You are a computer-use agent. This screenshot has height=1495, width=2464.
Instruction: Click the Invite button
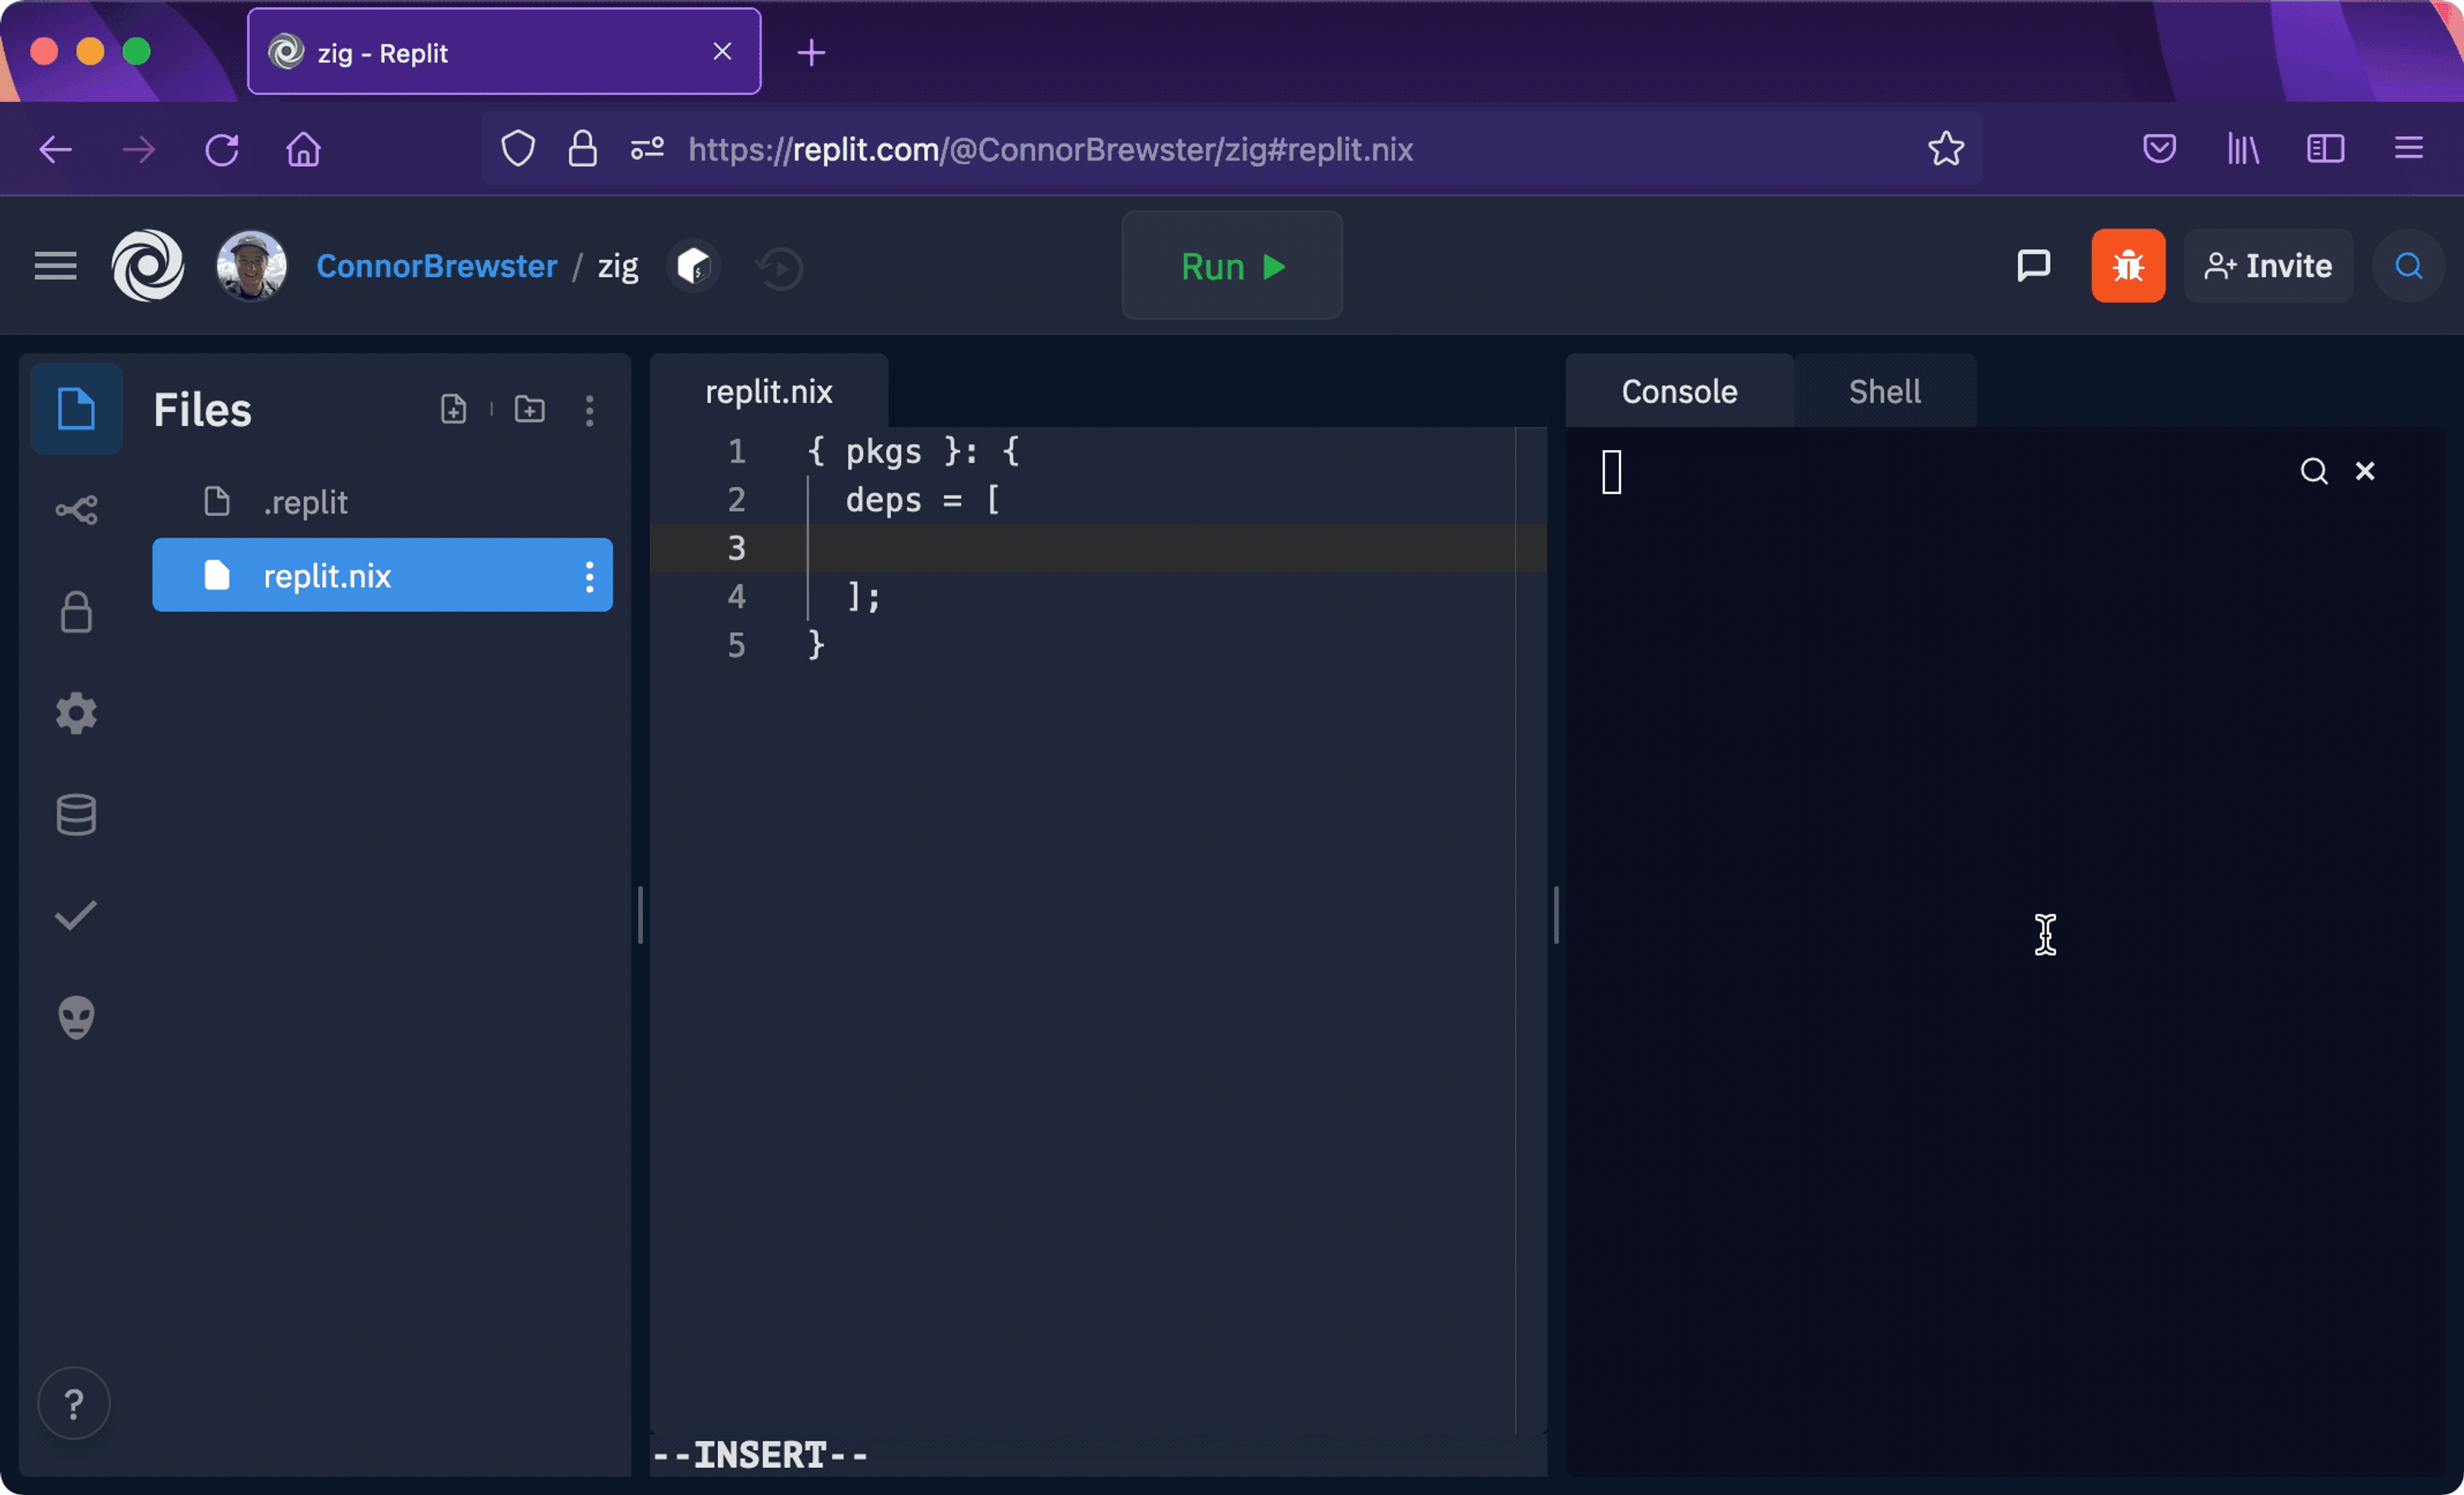coord(2267,266)
